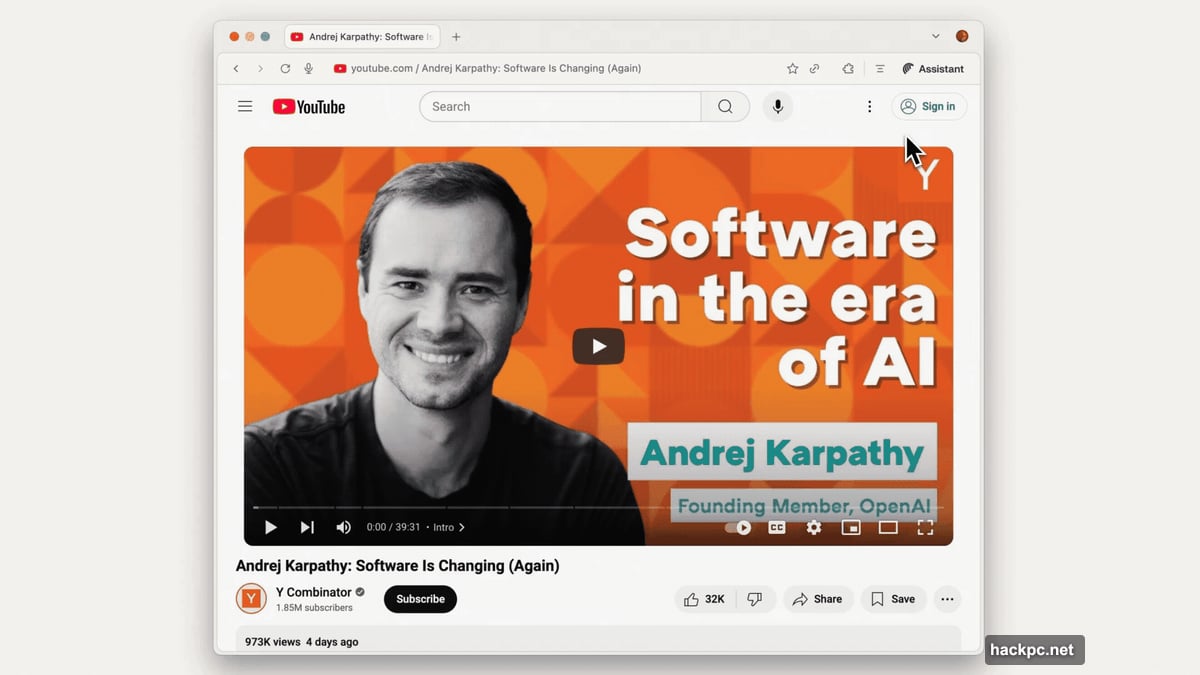This screenshot has width=1200, height=675.
Task: Expand the Intro chapter label
Action: tap(447, 527)
